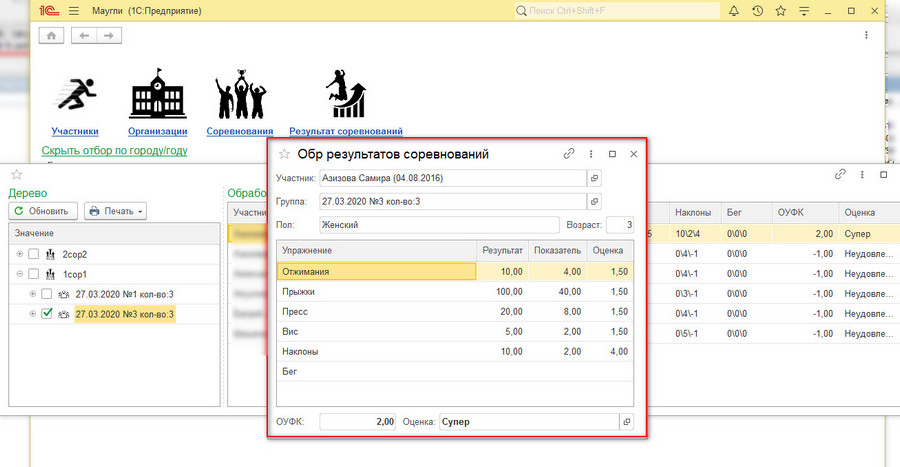Copy link to the results dialog
This screenshot has width=900, height=467.
[x=569, y=154]
